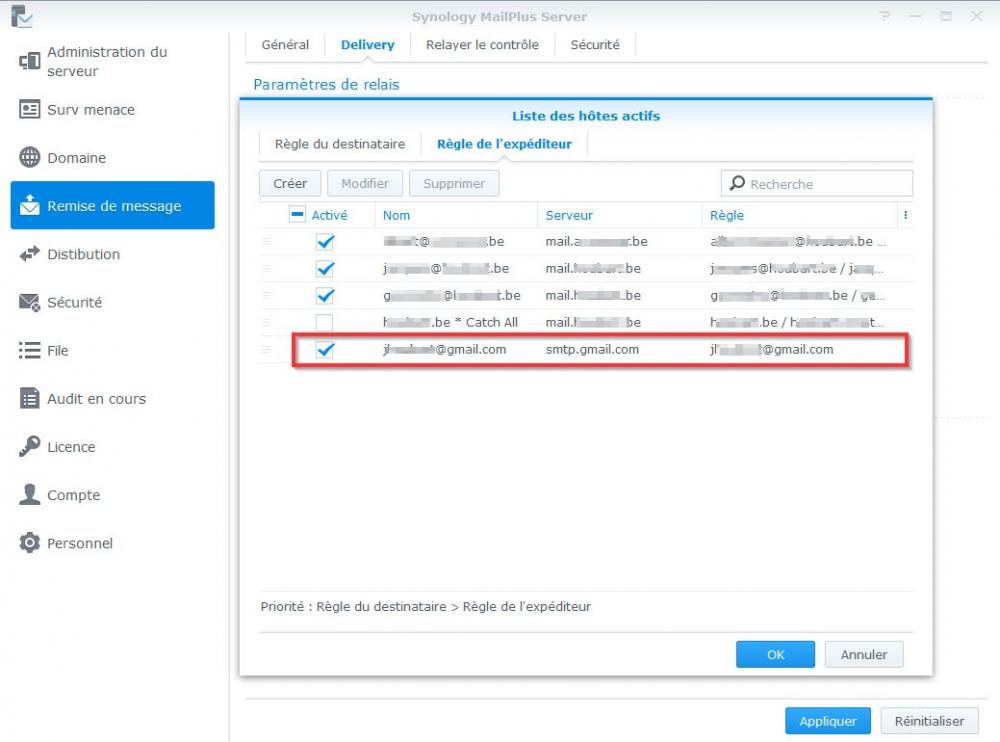
Task: Click the Supprimer button
Action: point(454,183)
